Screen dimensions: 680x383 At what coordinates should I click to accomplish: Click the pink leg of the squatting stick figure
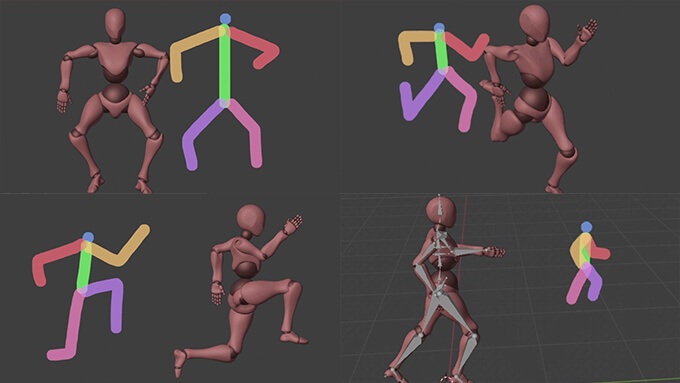pos(246,133)
